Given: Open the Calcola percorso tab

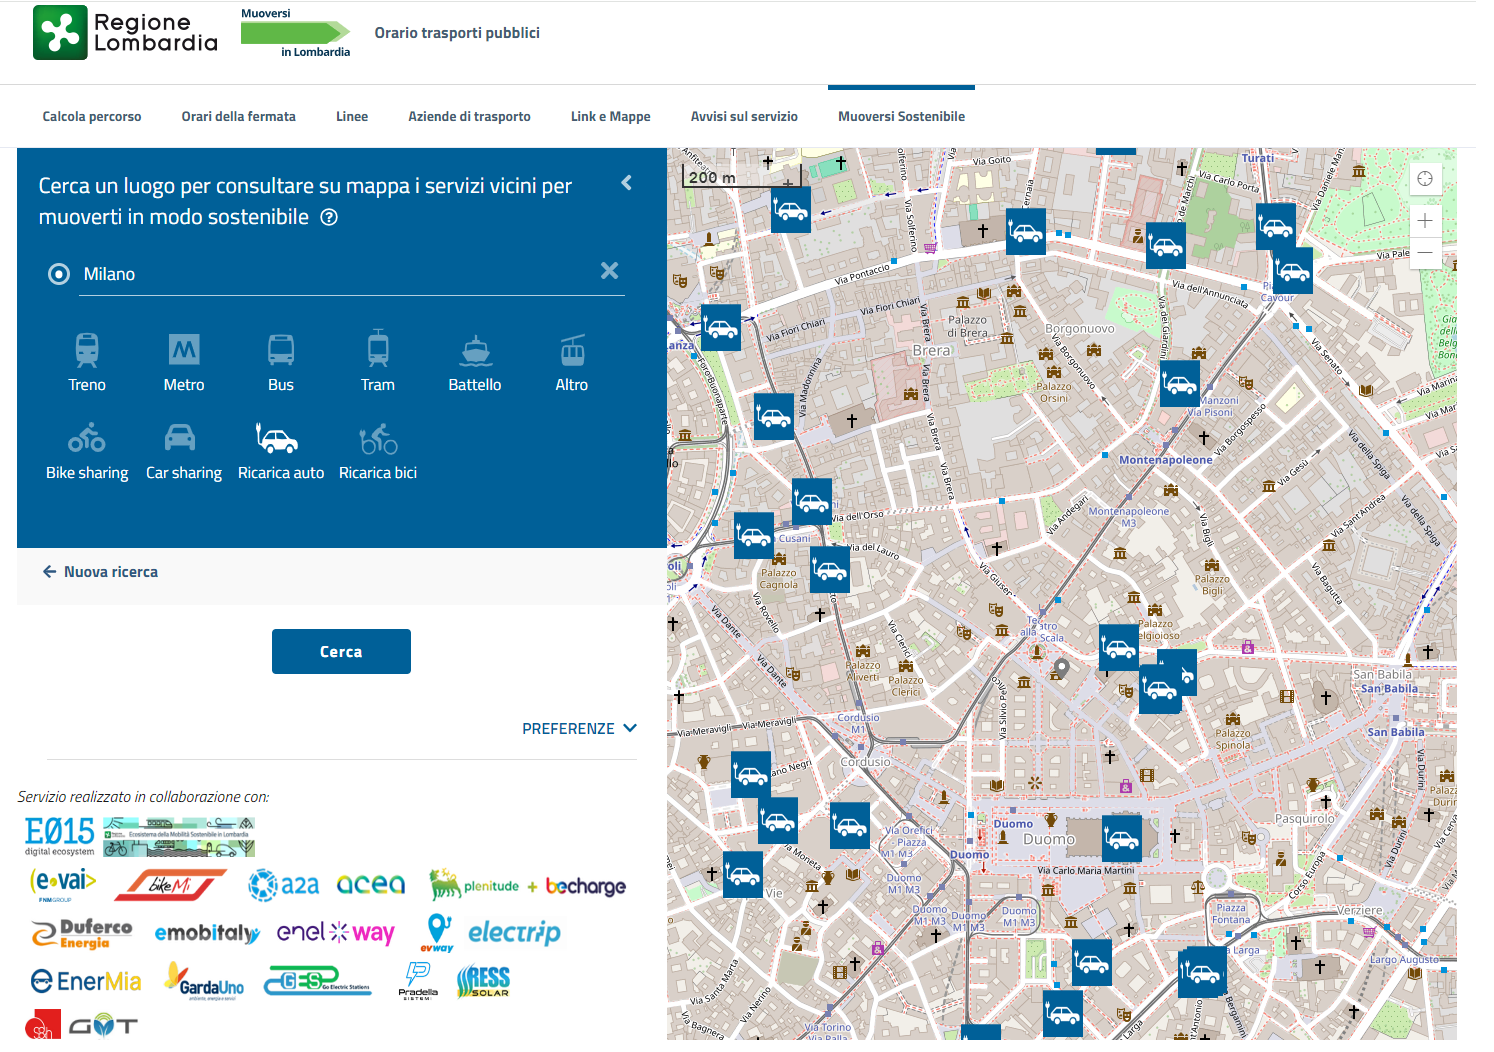Looking at the screenshot, I should (92, 117).
